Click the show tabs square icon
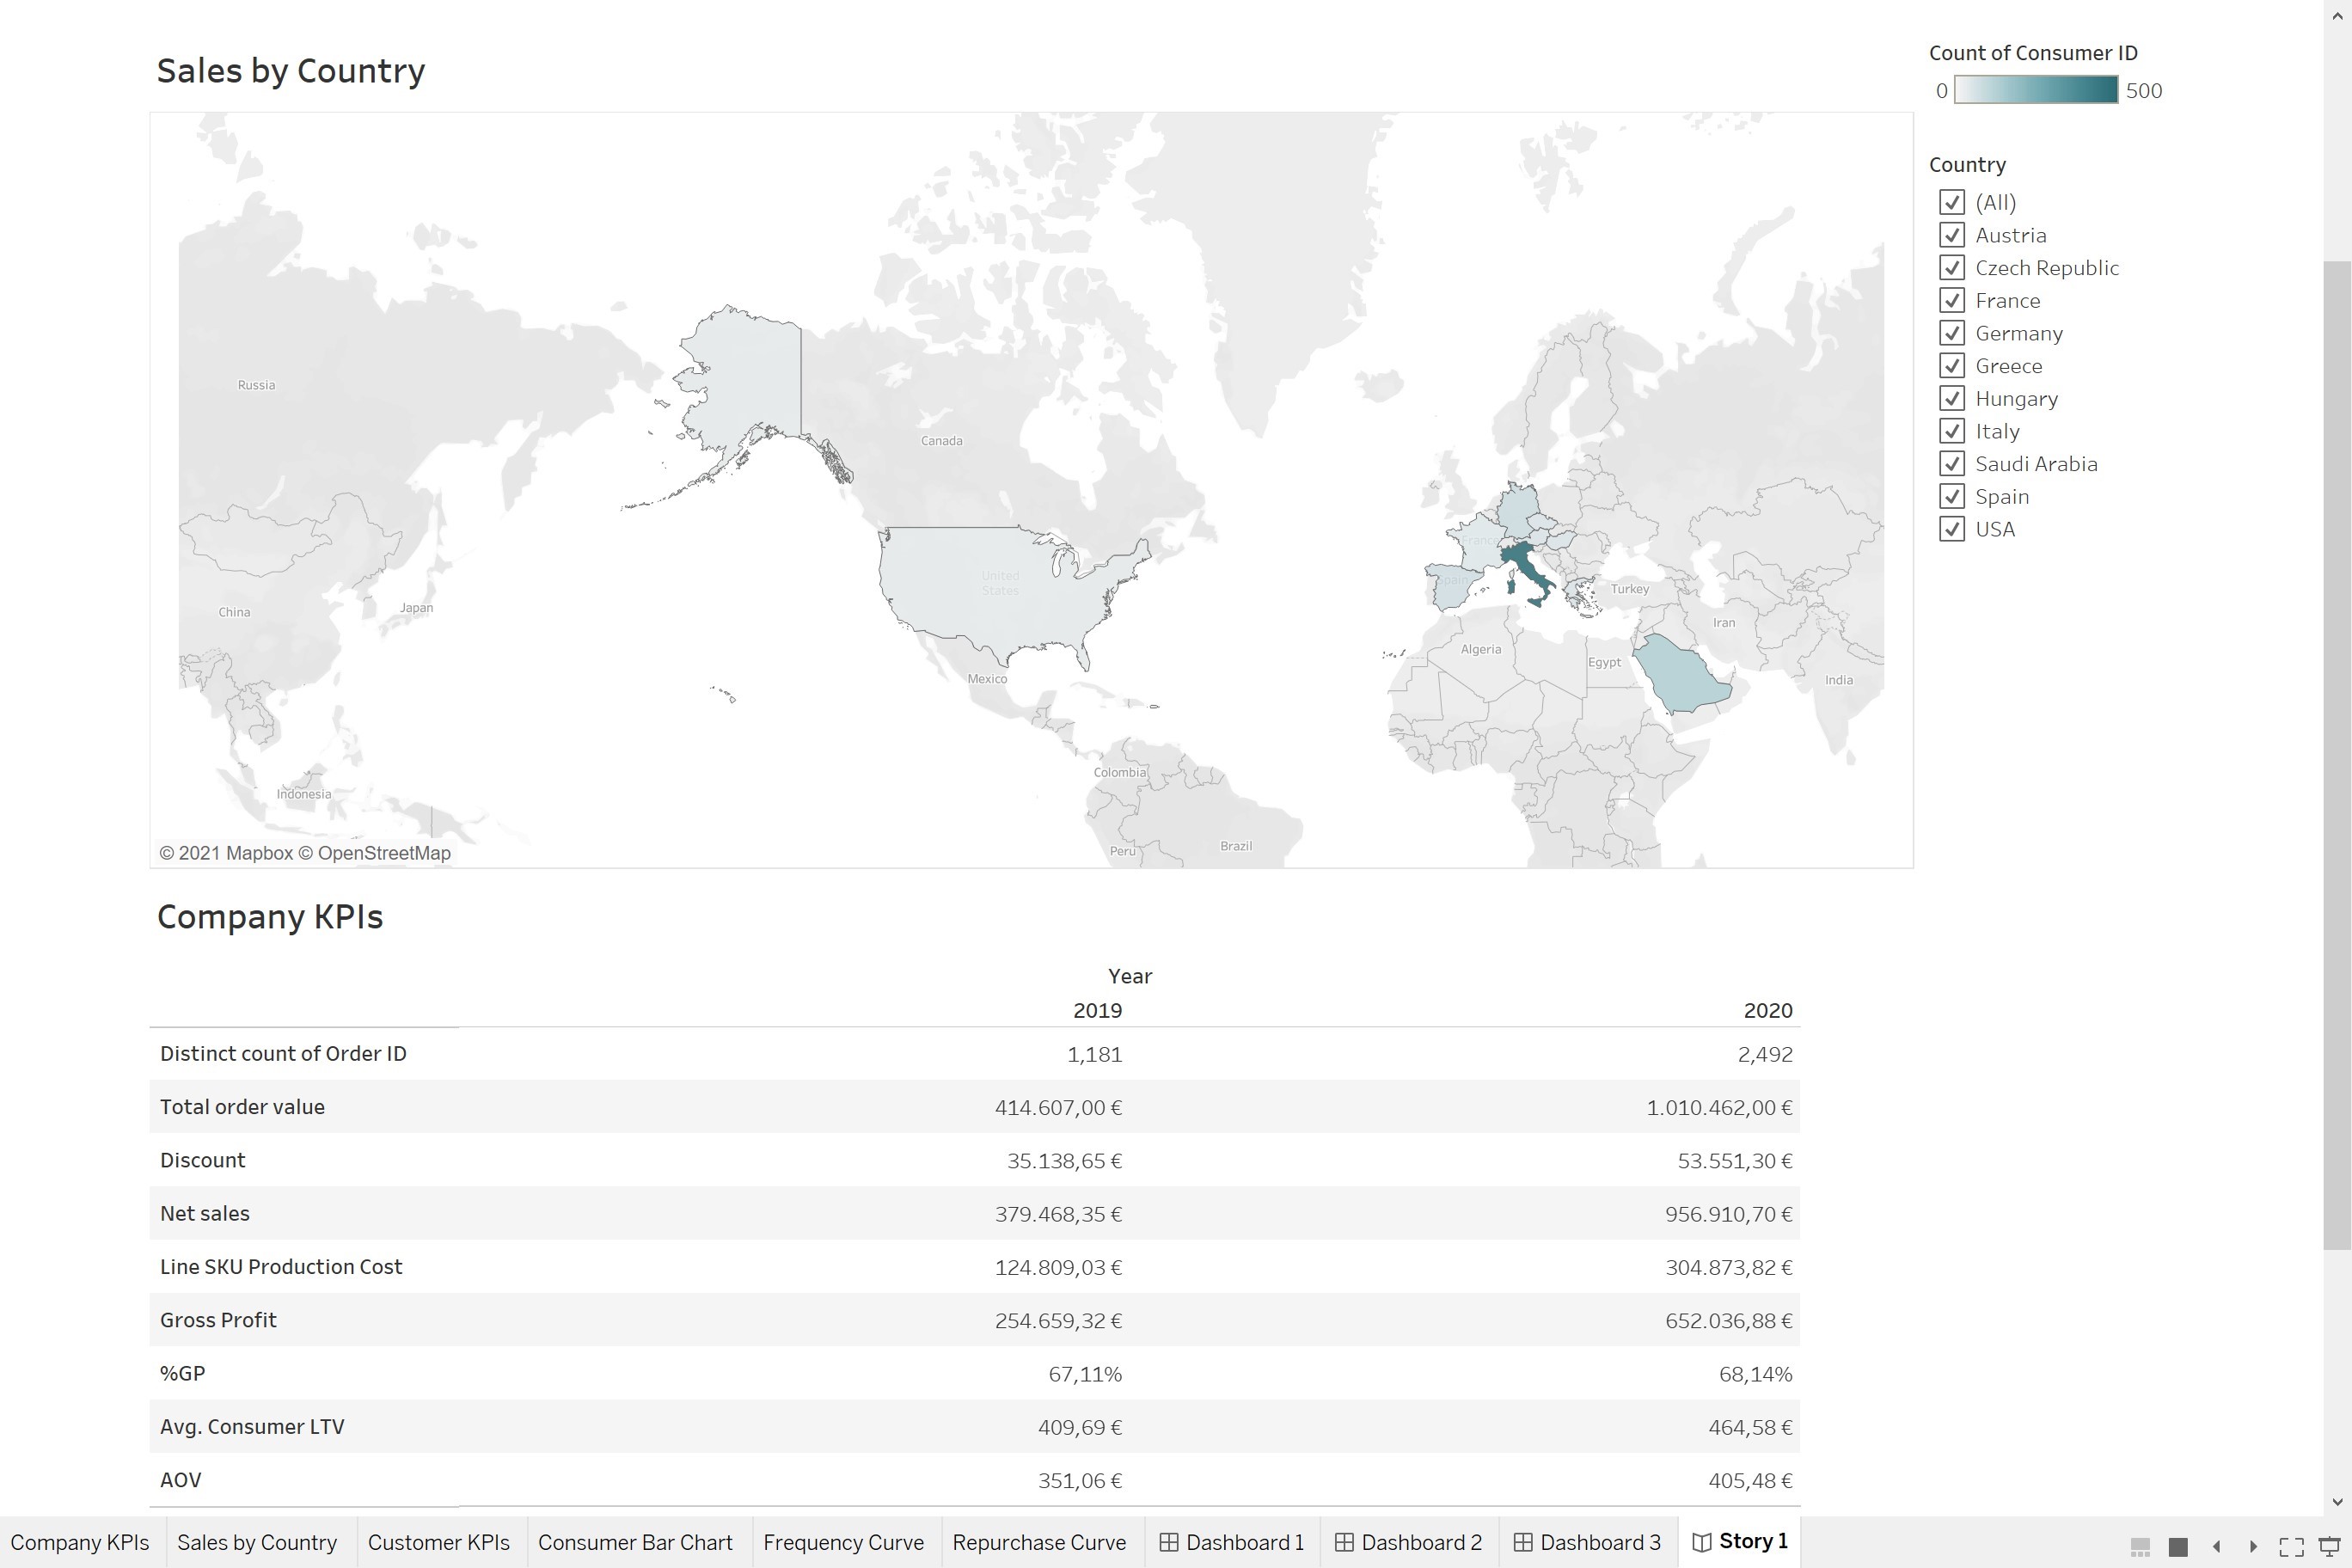Image resolution: width=2352 pixels, height=1568 pixels. pyautogui.click(x=2178, y=1546)
